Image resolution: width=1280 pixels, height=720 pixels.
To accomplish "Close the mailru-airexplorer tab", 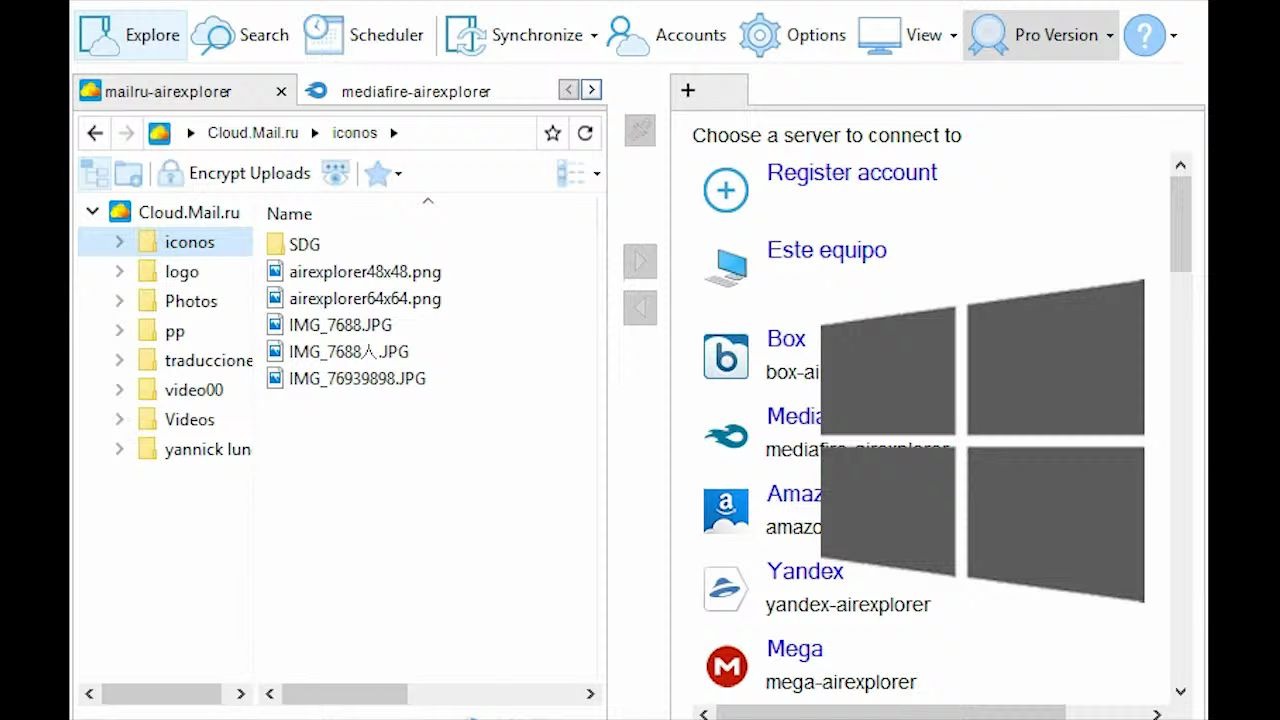I will coord(281,91).
